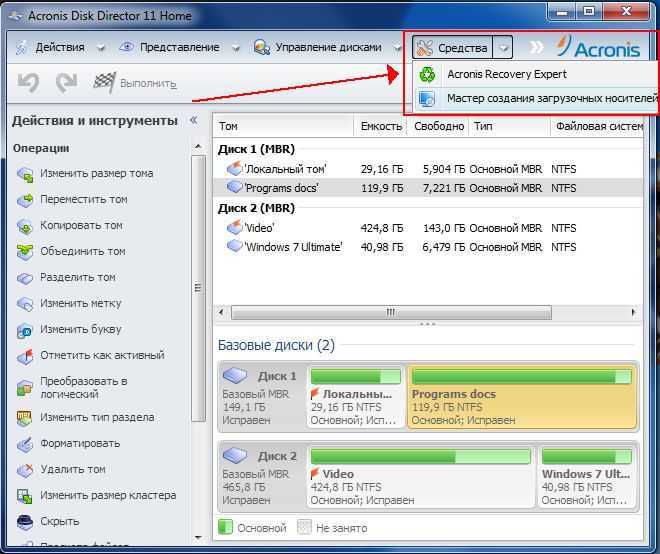Click the Undo arrow icon
This screenshot has width=660, height=554.
pos(29,82)
